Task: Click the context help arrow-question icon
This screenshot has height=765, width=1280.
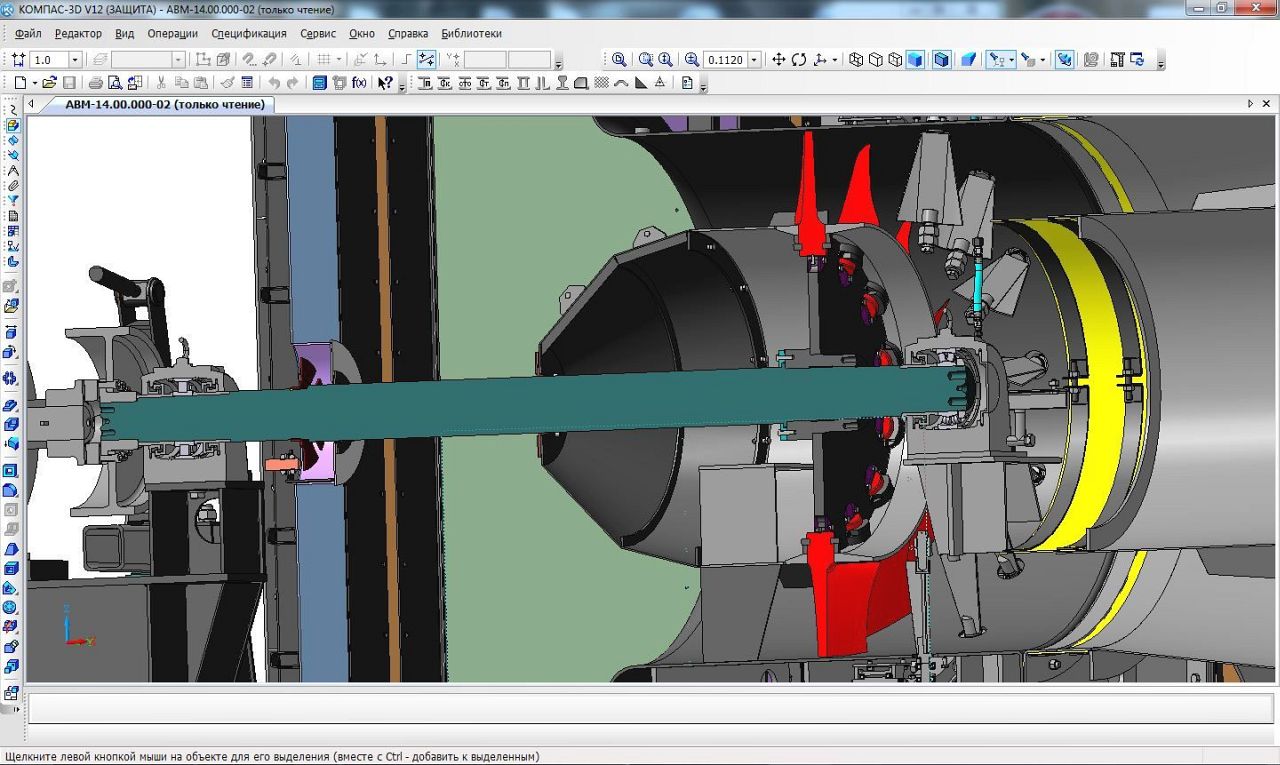Action: click(385, 83)
